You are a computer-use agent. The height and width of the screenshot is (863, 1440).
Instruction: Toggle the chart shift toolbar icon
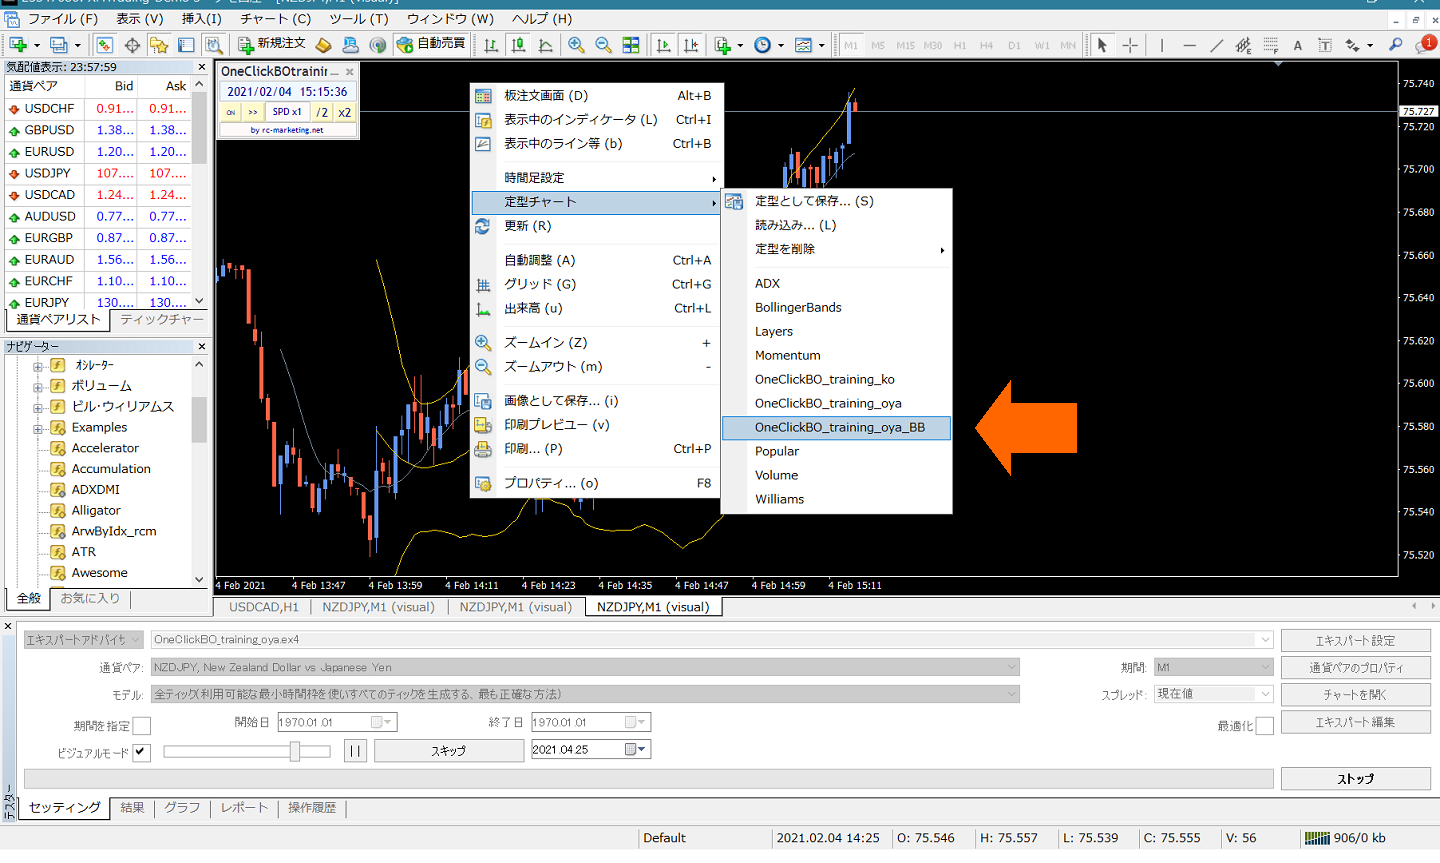point(691,45)
